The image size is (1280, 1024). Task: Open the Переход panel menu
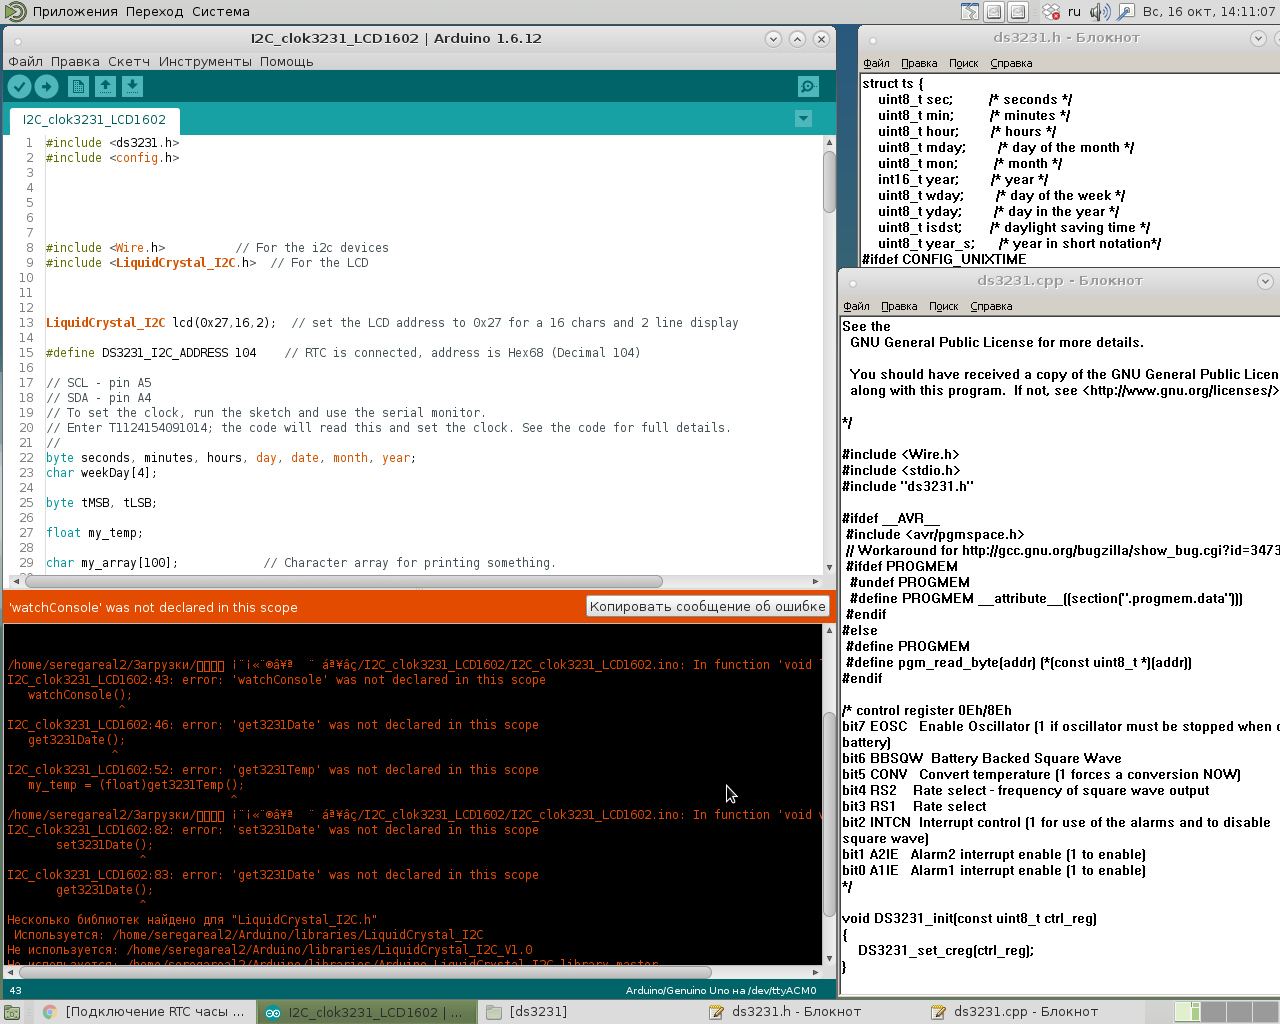154,12
